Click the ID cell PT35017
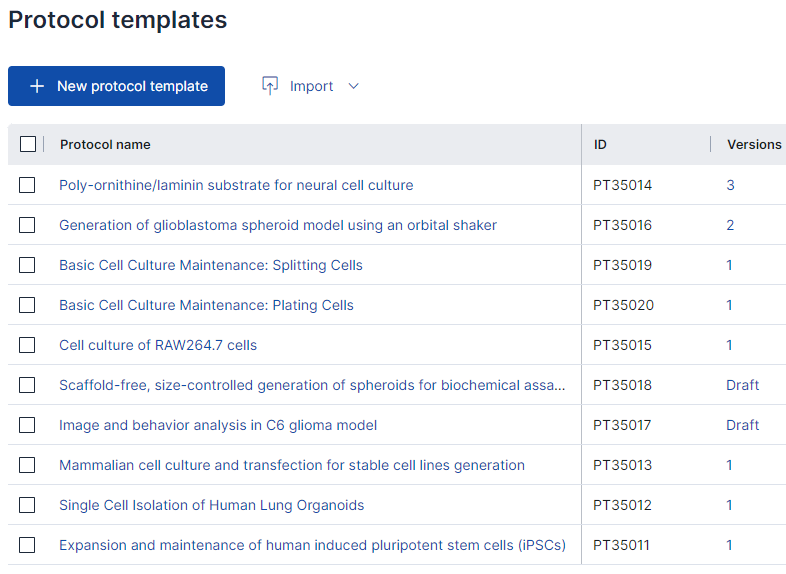Viewport: 786px width, 574px height. click(622, 425)
